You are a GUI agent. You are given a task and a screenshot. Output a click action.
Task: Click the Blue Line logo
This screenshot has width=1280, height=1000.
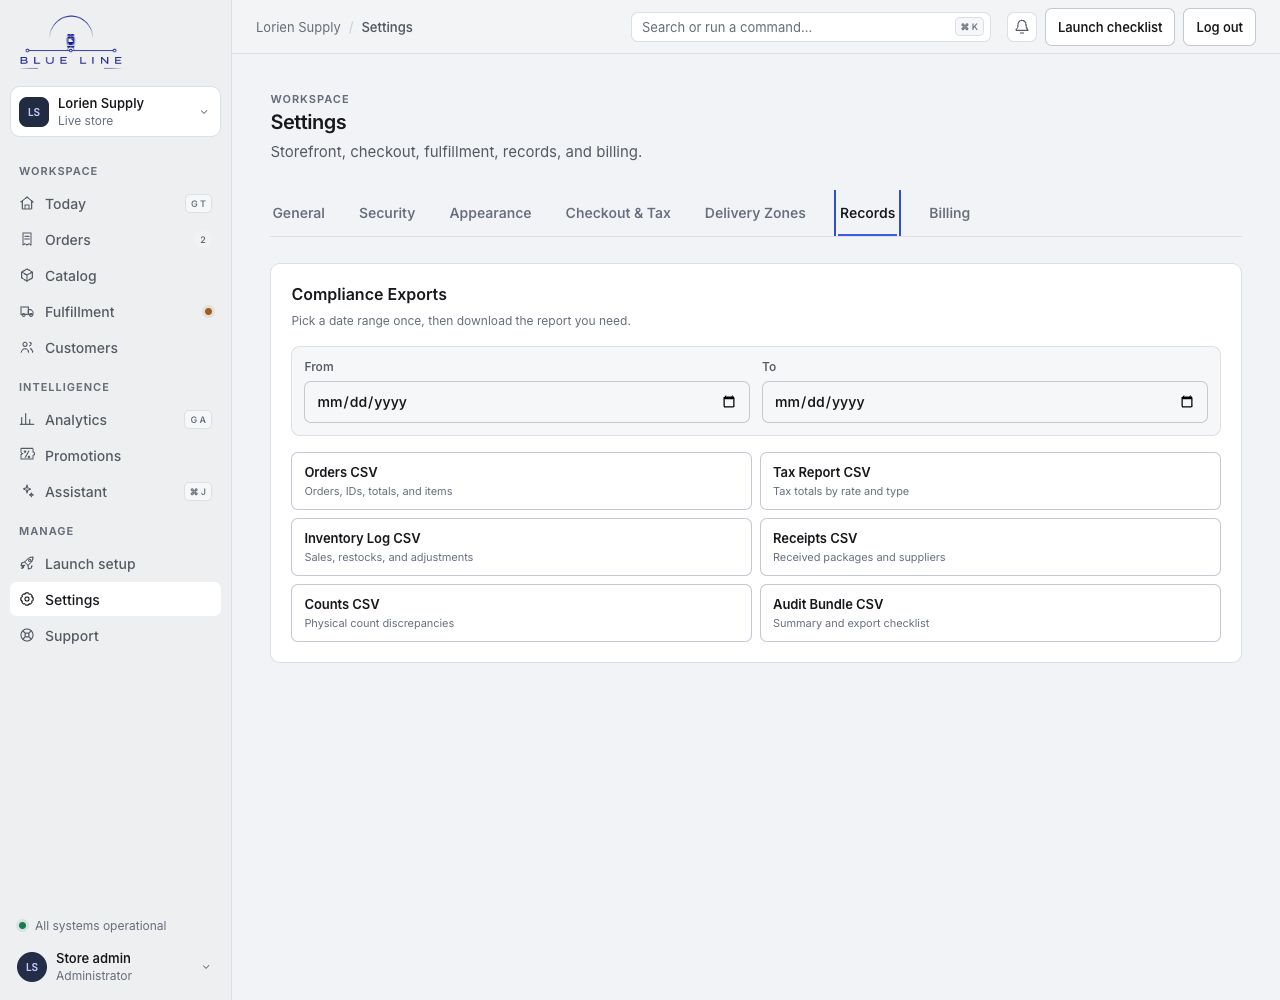click(x=71, y=42)
